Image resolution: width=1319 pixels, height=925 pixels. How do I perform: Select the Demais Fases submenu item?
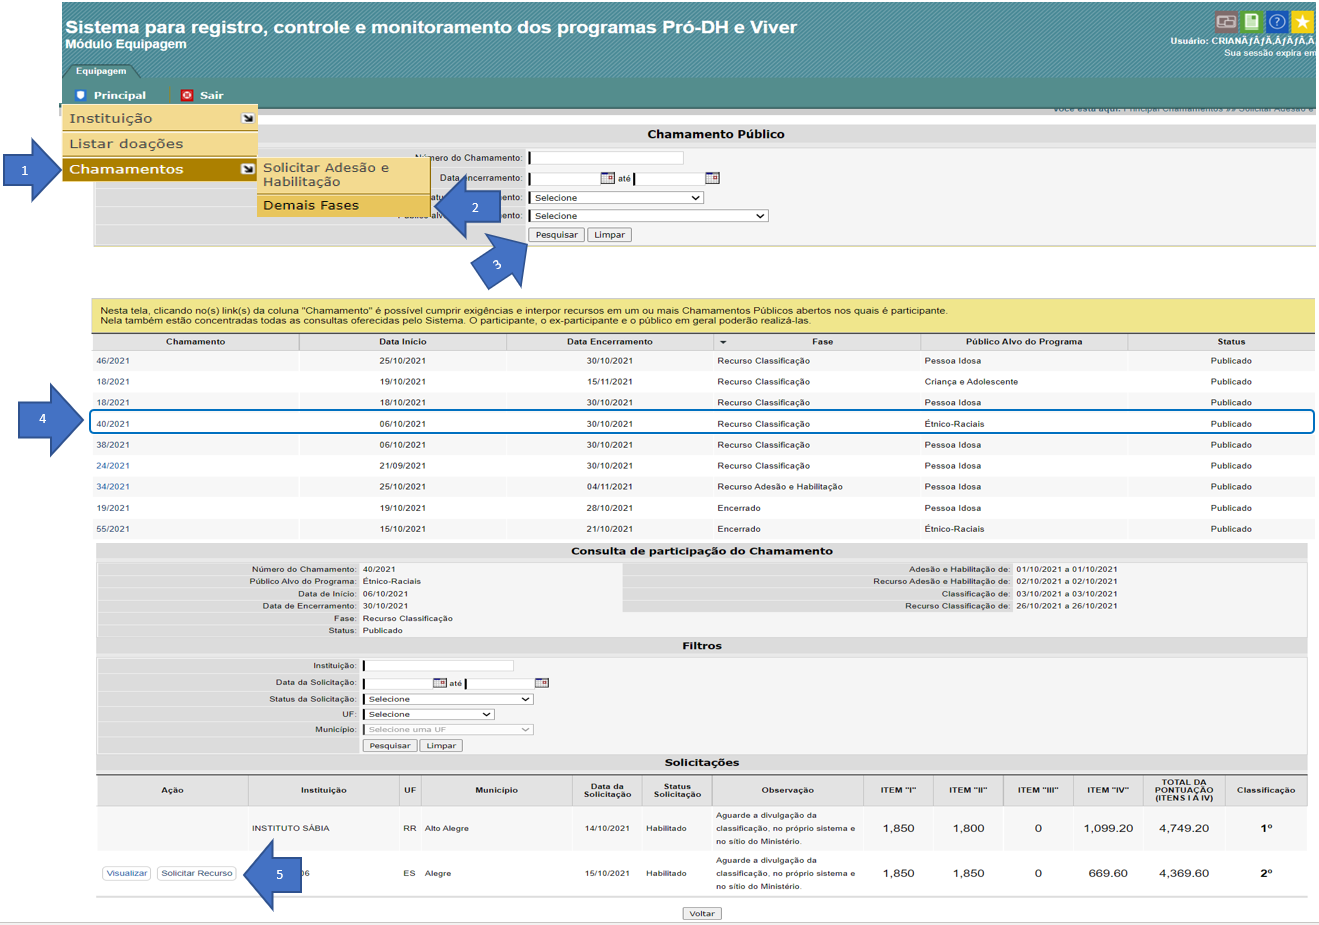[x=311, y=205]
